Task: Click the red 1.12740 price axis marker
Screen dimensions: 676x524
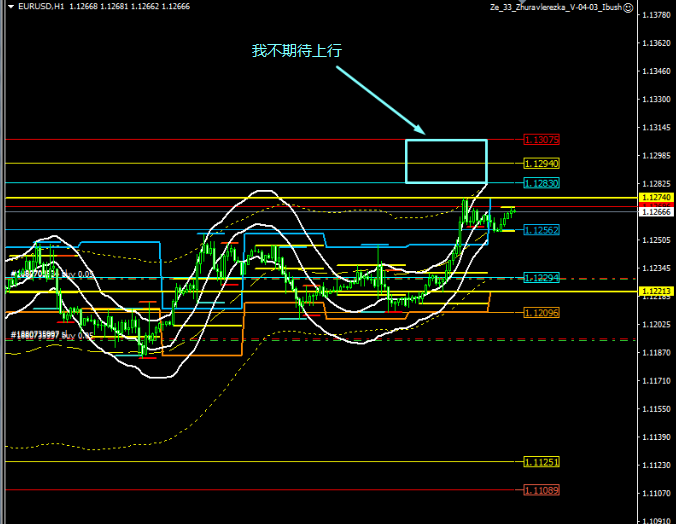Action: pos(656,198)
